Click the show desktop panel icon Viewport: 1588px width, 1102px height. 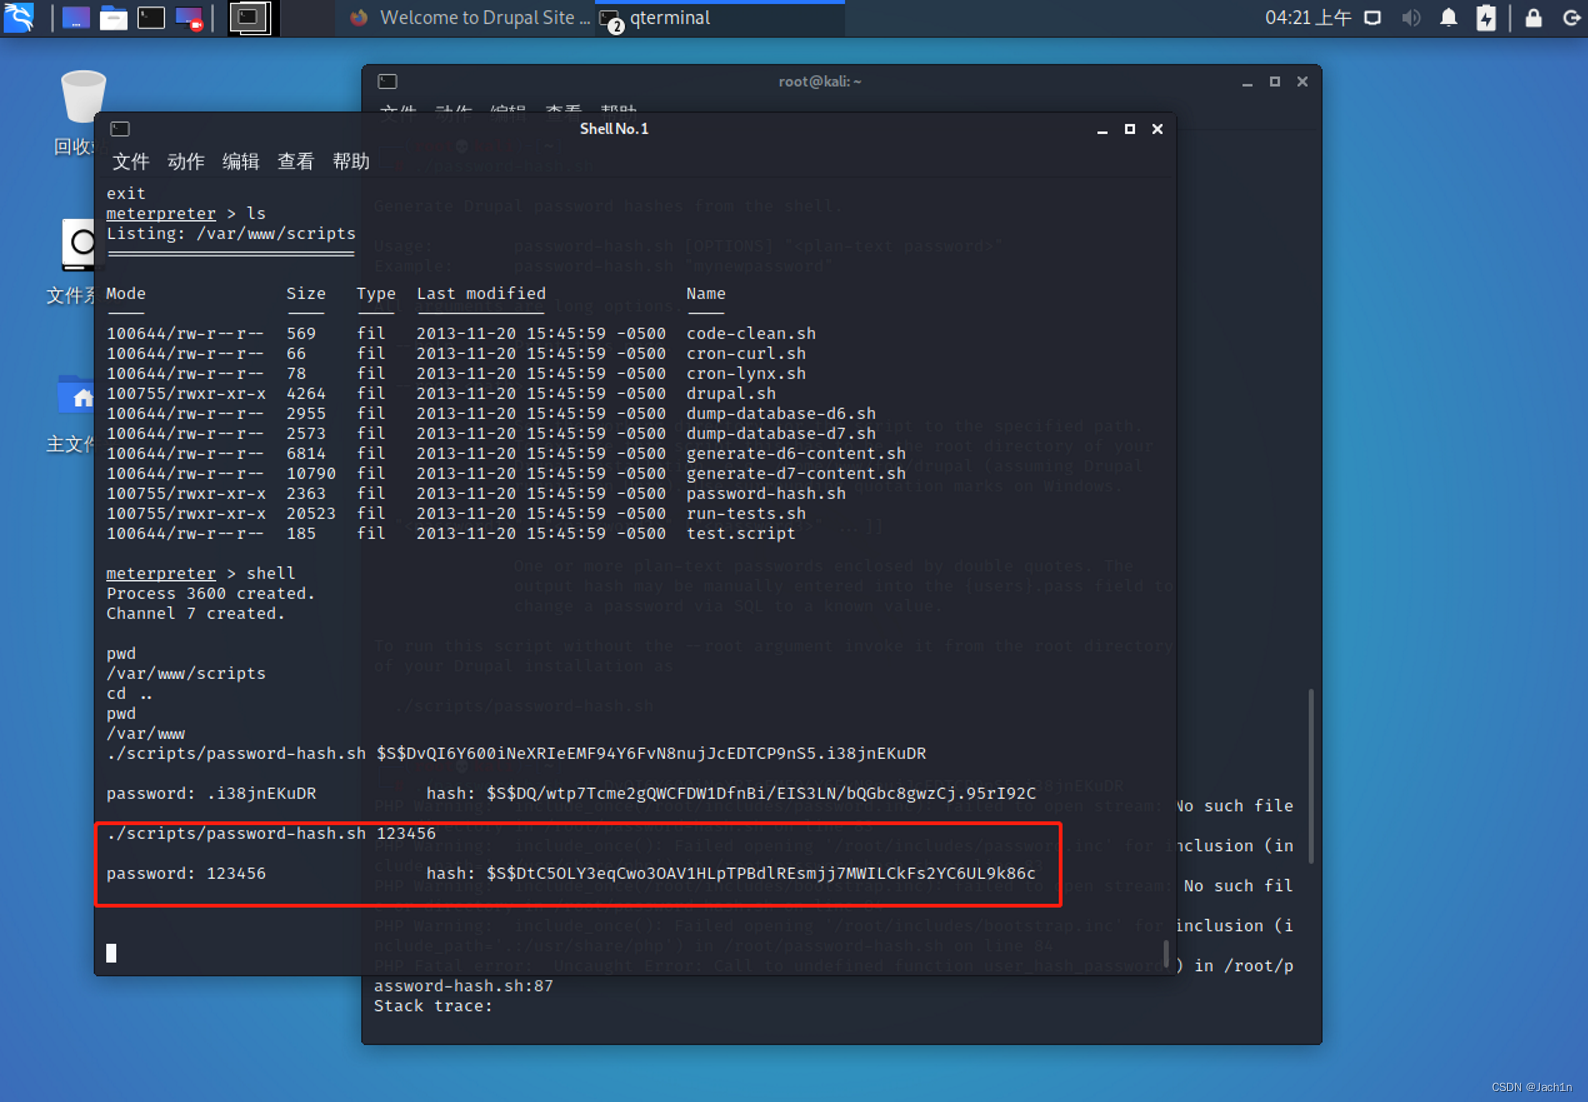[75, 18]
